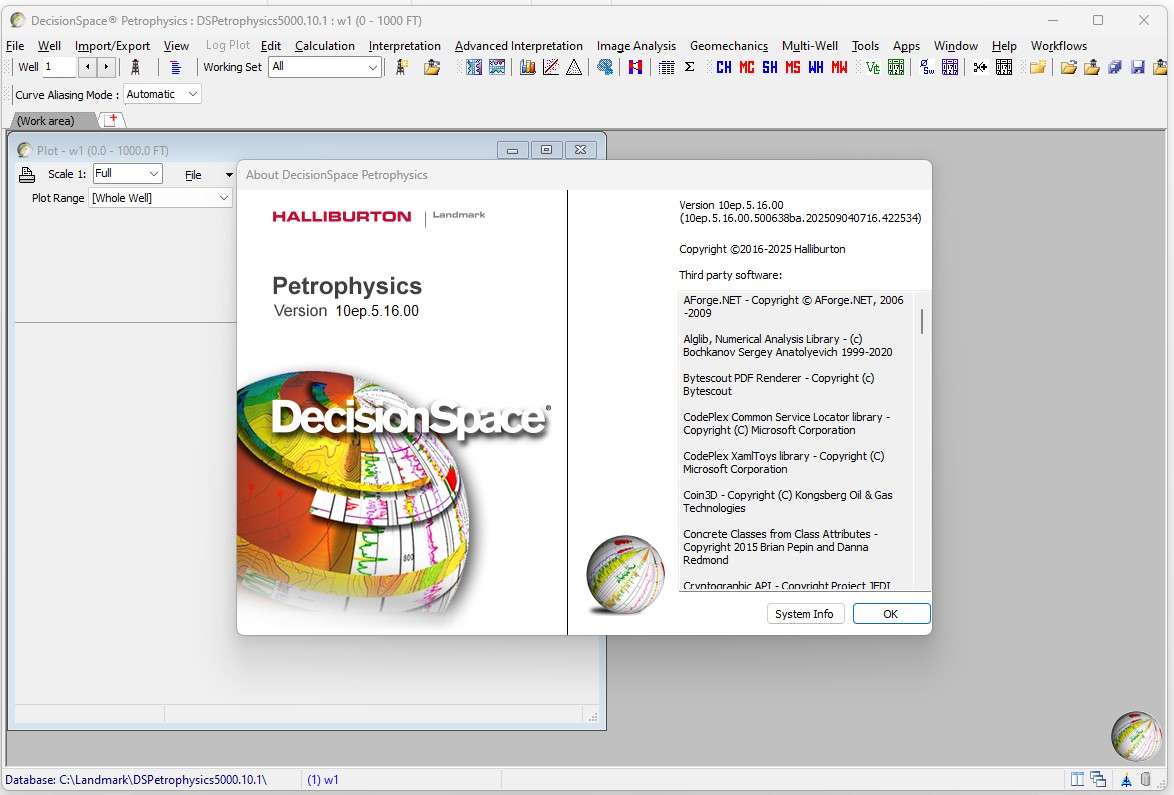Go to the previous well using left arrow
The width and height of the screenshot is (1174, 795).
point(87,67)
